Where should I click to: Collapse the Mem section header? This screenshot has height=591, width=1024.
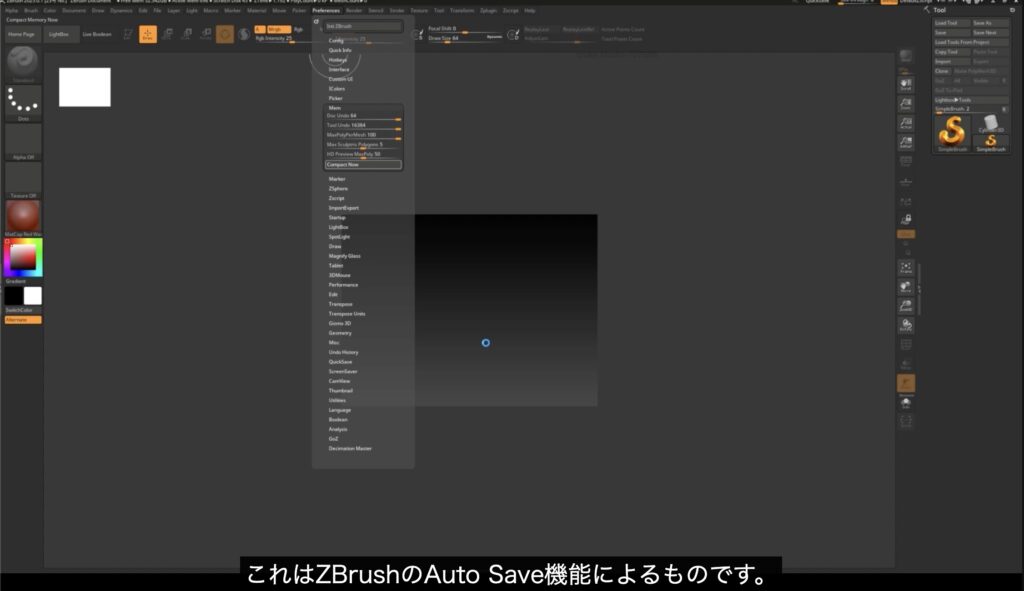pyautogui.click(x=335, y=108)
